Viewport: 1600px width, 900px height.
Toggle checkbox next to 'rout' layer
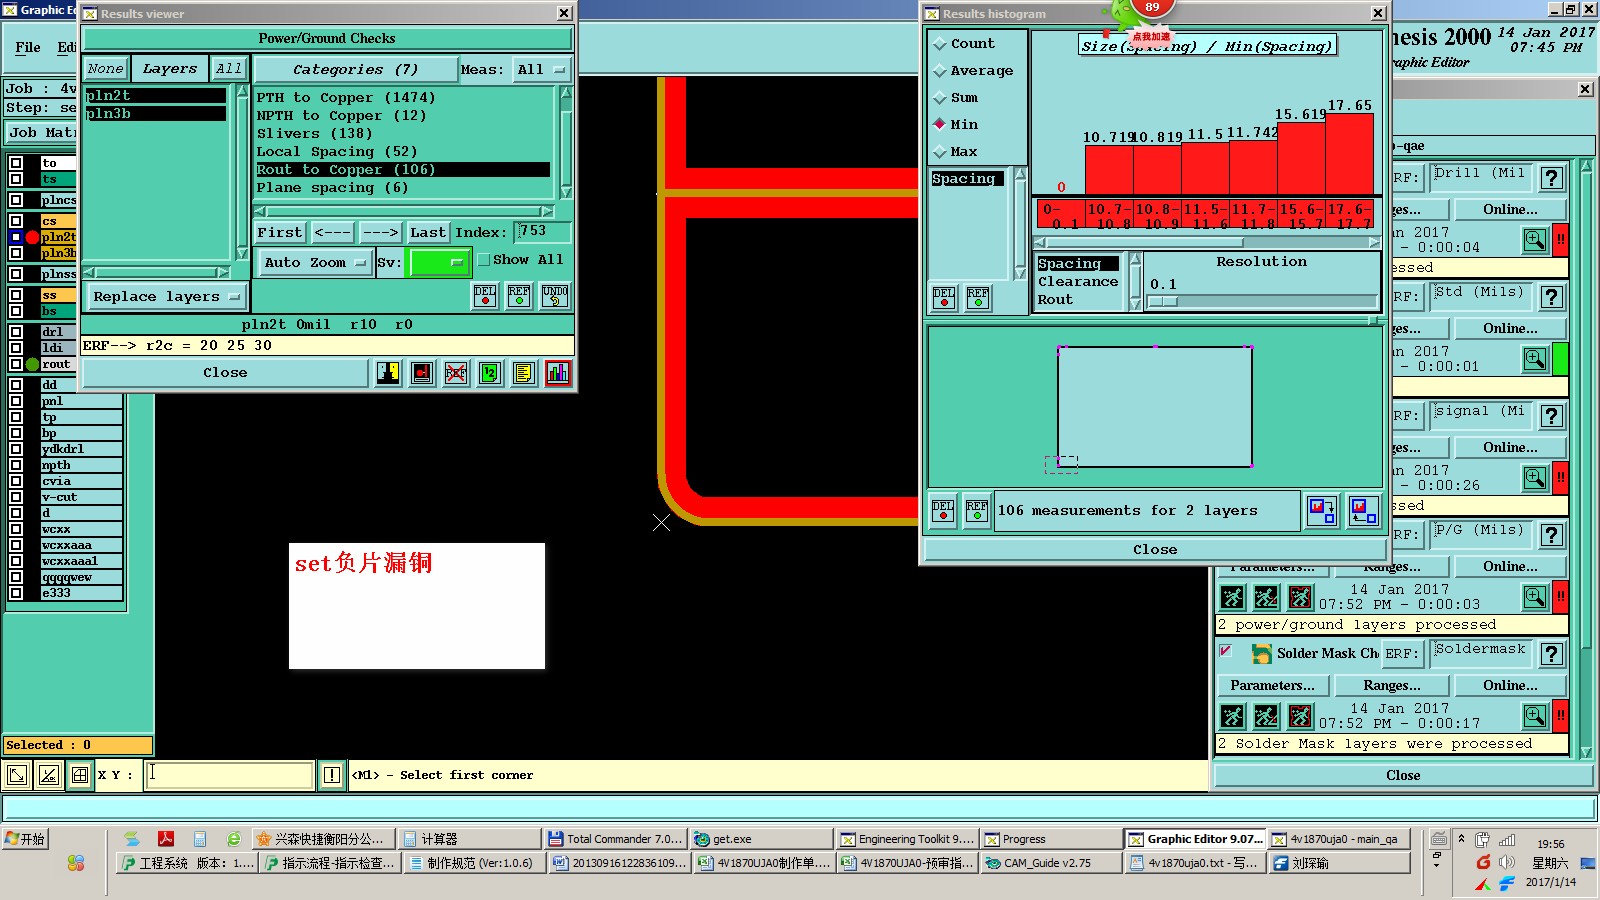pos(16,364)
